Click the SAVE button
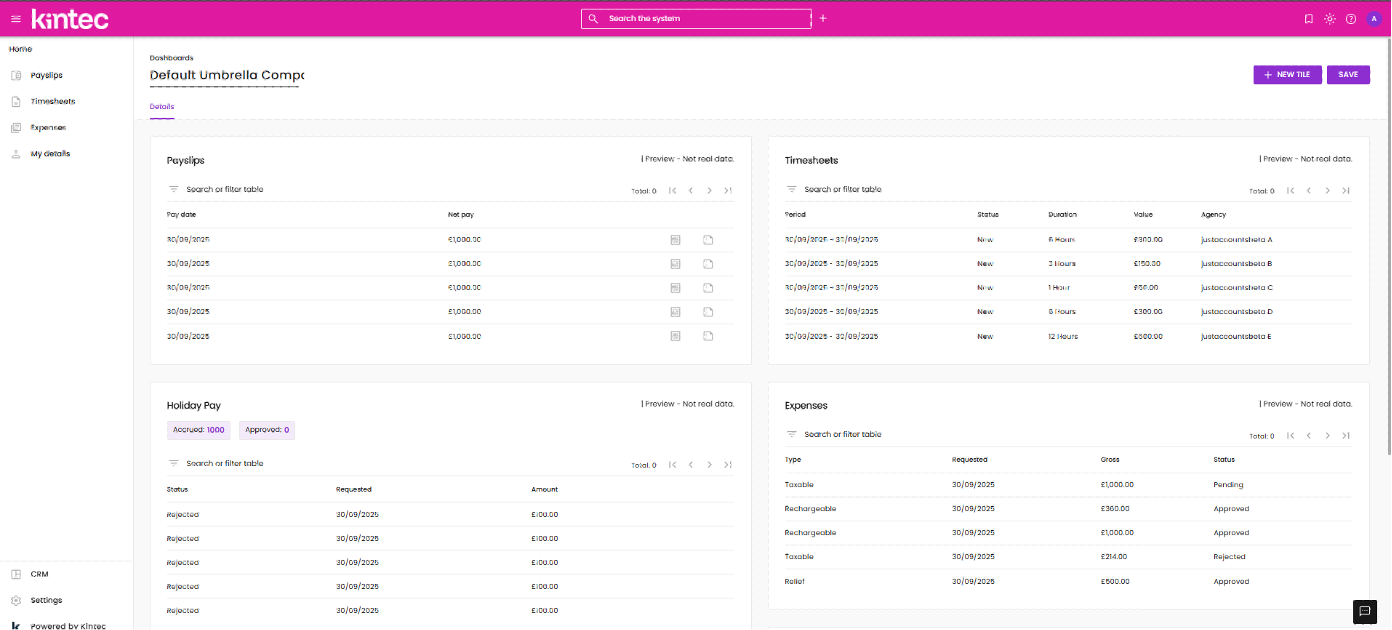The width and height of the screenshot is (1392, 630). [x=1348, y=75]
